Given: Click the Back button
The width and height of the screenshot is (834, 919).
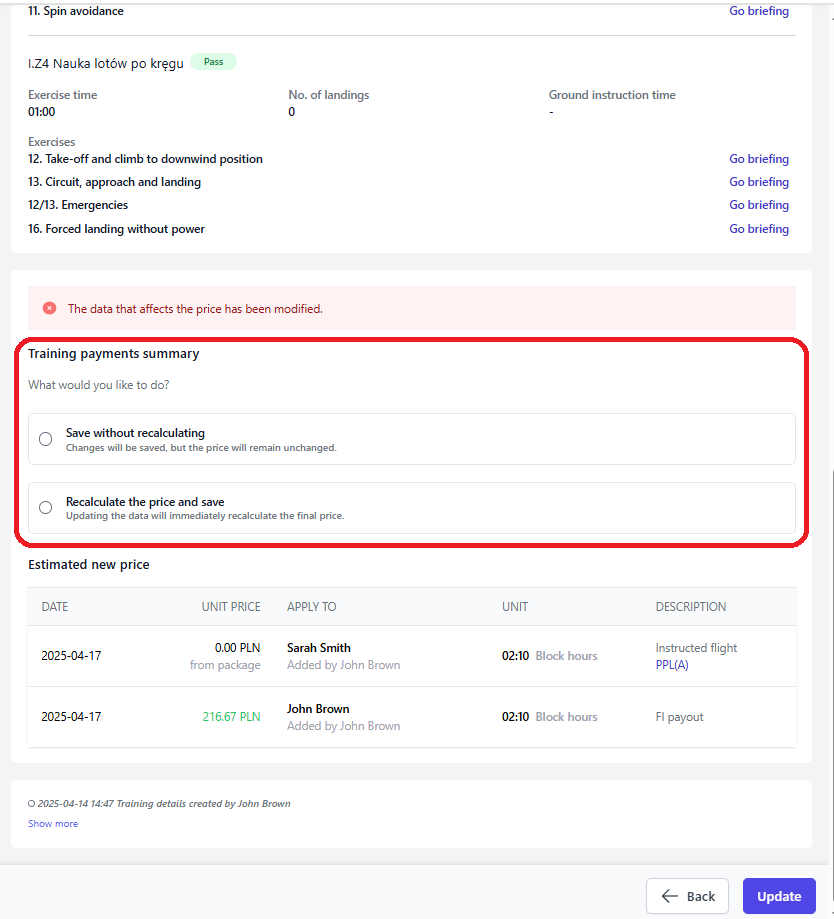Looking at the screenshot, I should (x=687, y=896).
